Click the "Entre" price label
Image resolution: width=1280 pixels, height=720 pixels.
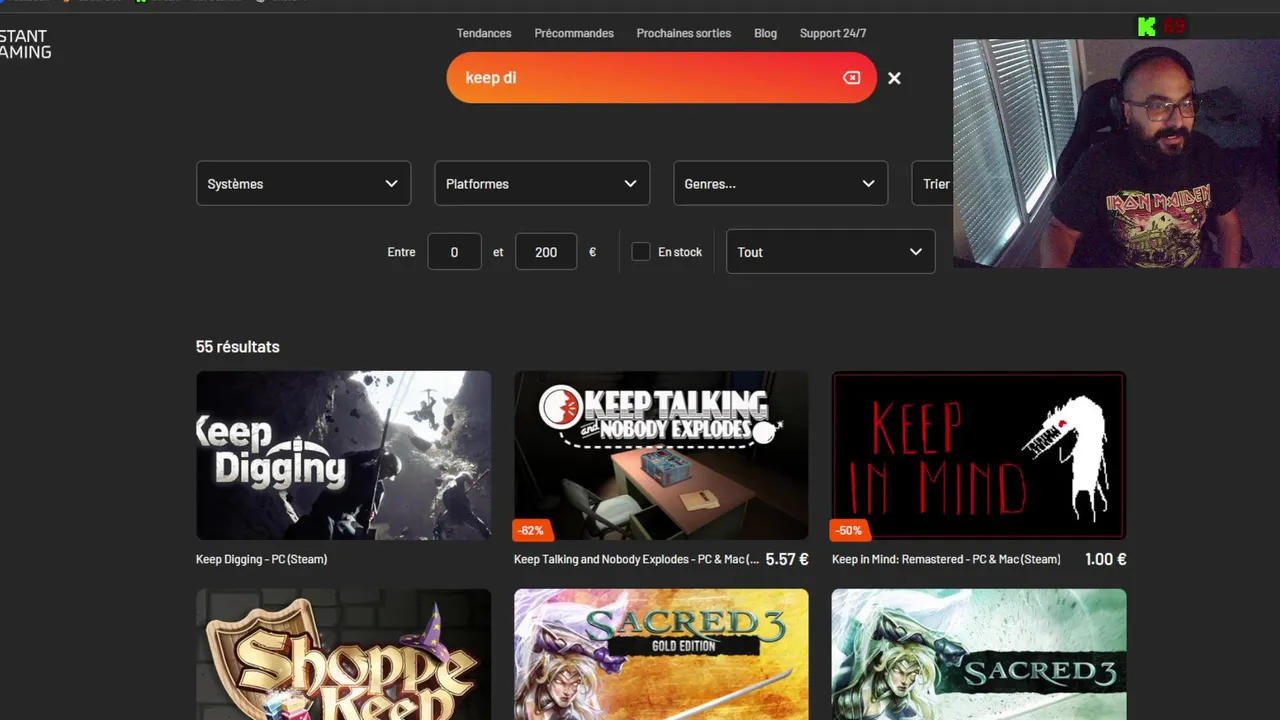pos(401,252)
